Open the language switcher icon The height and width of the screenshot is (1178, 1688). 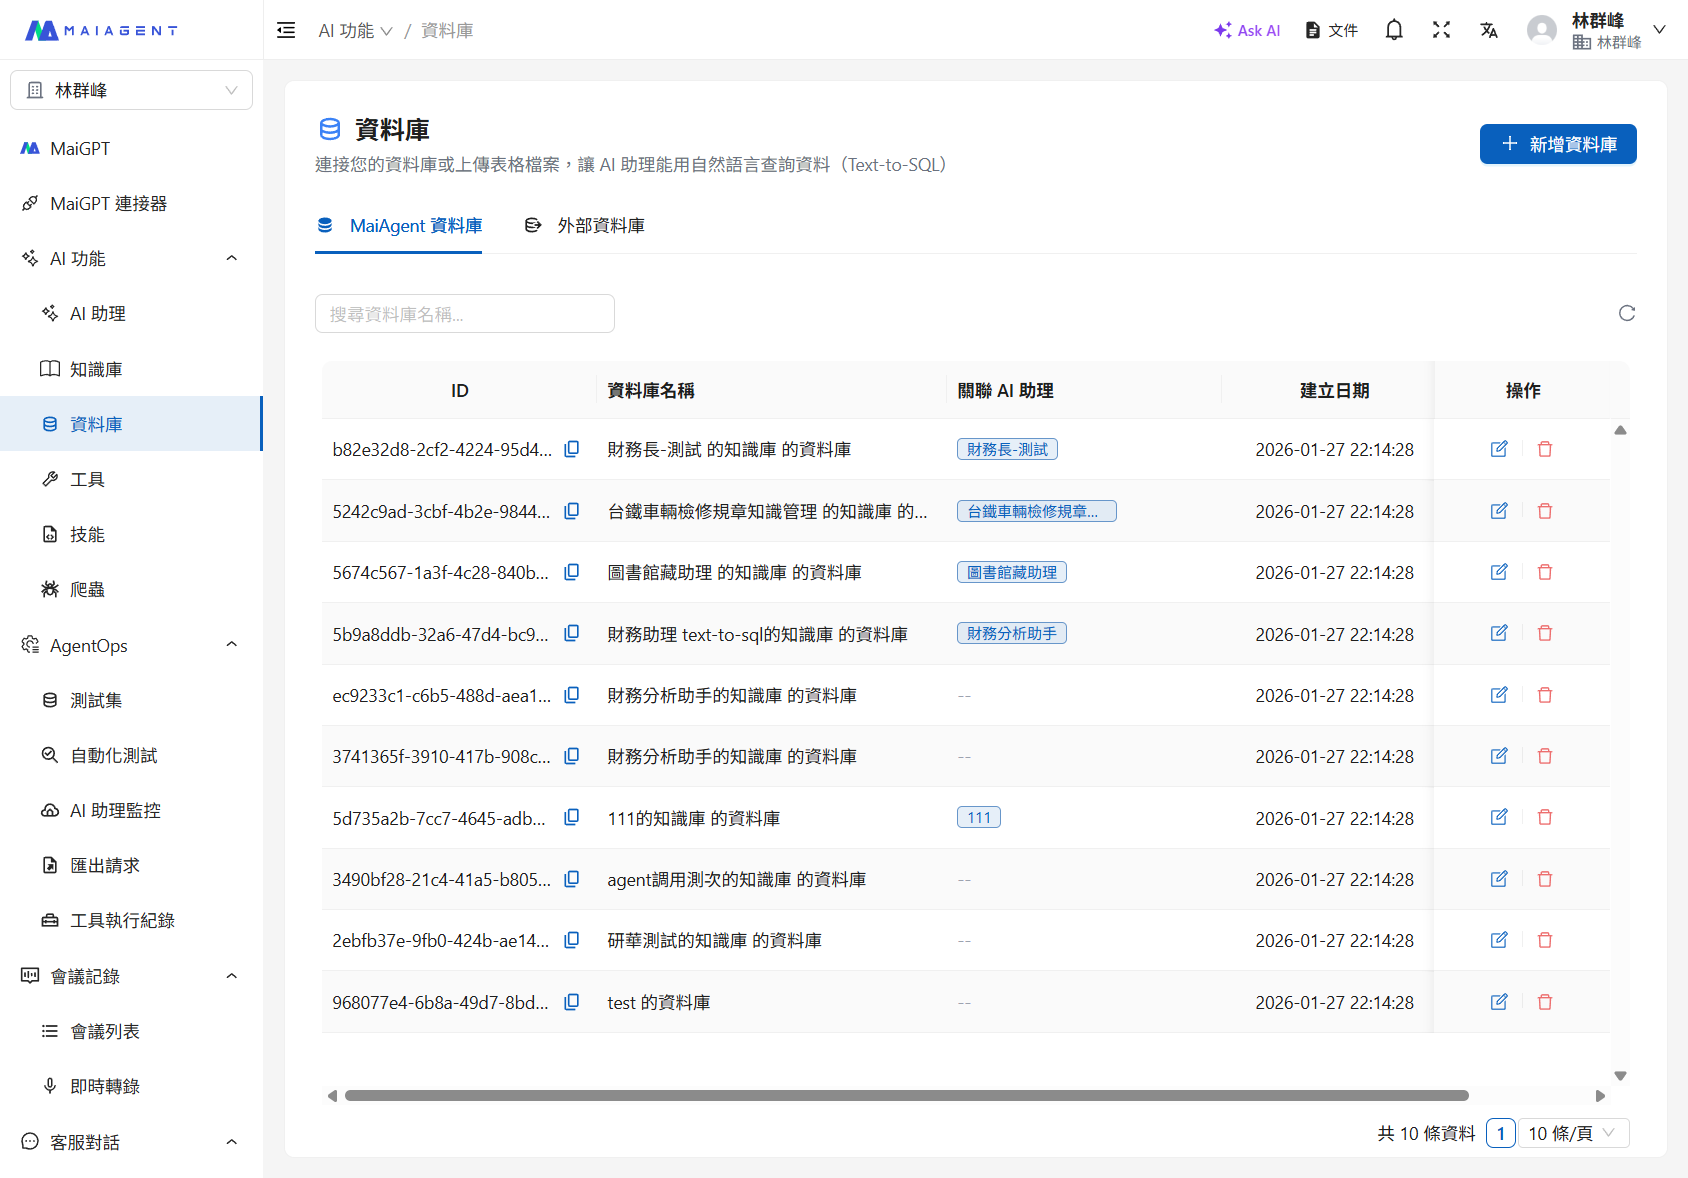[1489, 30]
